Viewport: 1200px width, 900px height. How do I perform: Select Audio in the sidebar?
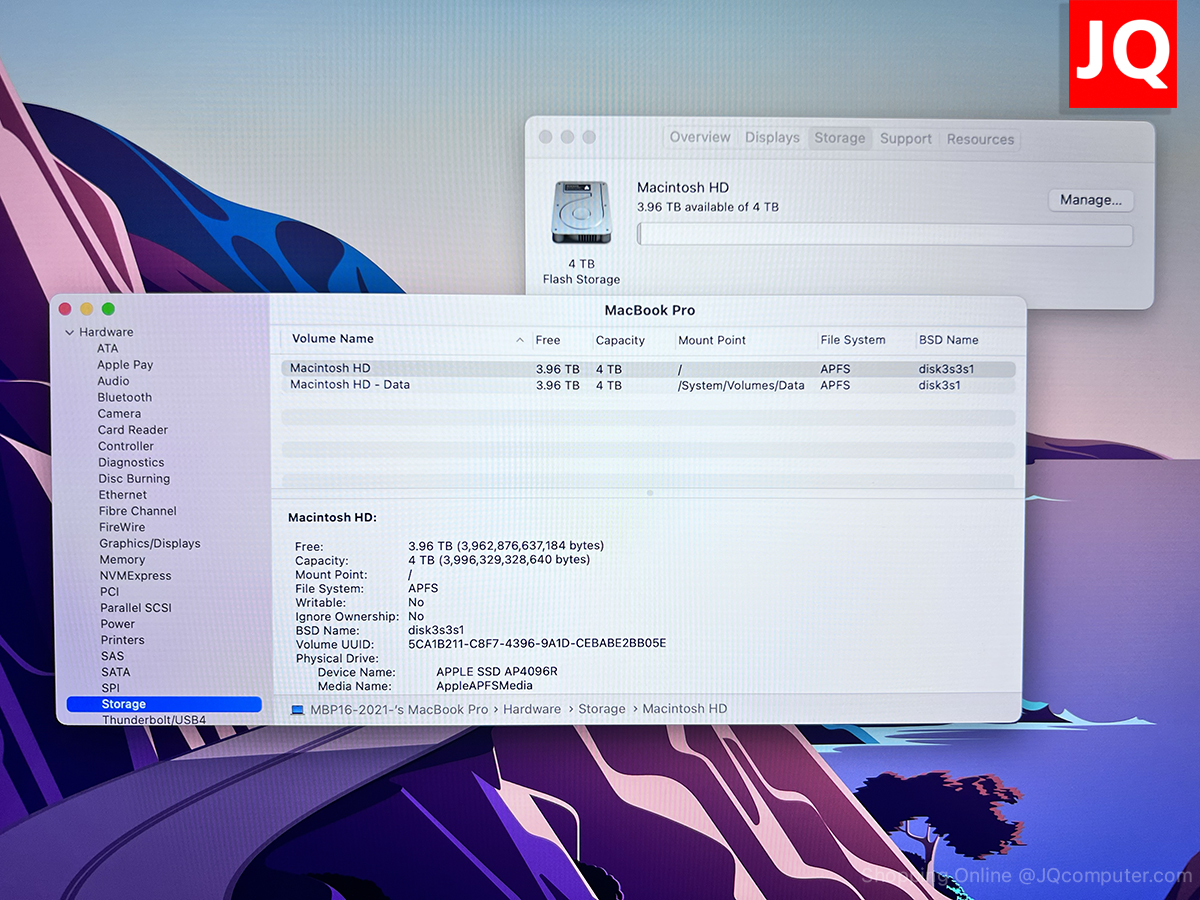pyautogui.click(x=113, y=381)
